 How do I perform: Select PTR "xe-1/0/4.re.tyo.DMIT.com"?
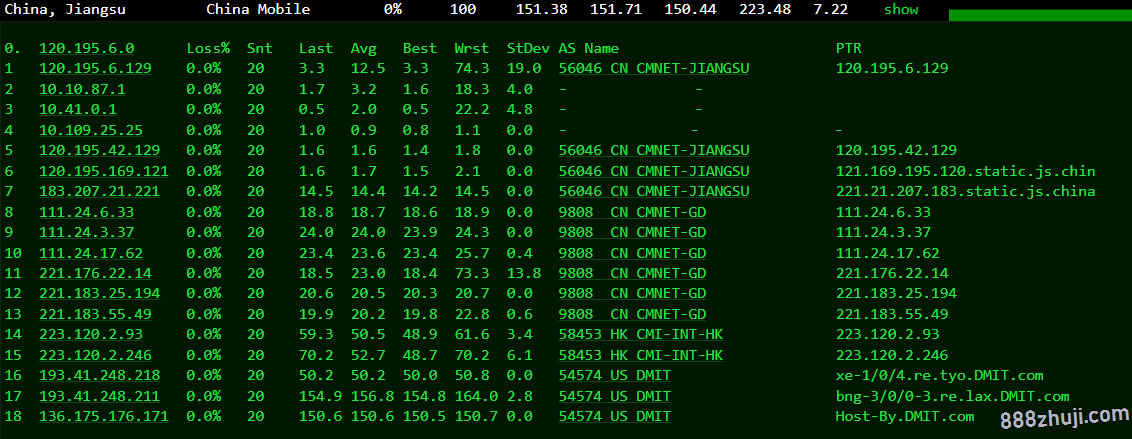[x=940, y=375]
